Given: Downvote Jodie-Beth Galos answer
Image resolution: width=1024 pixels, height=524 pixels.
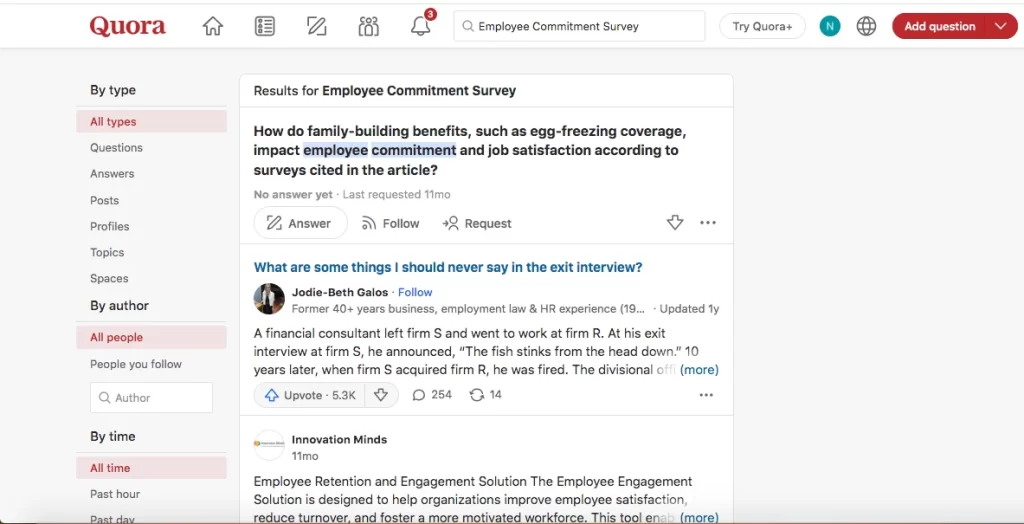Looking at the screenshot, I should [x=381, y=395].
